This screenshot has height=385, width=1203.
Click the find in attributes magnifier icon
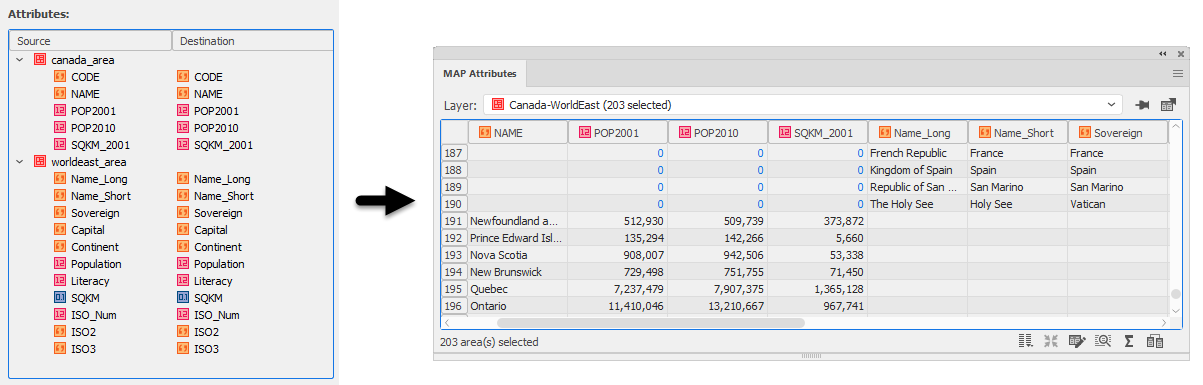point(1103,341)
